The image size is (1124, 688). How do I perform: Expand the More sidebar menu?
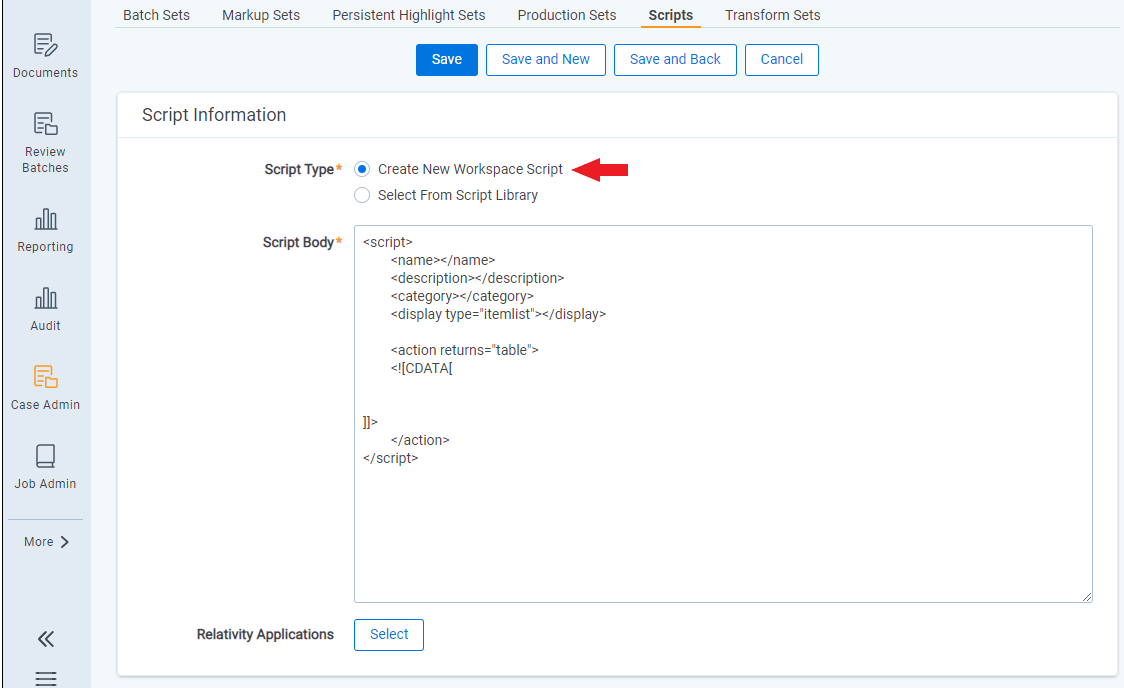click(x=46, y=542)
